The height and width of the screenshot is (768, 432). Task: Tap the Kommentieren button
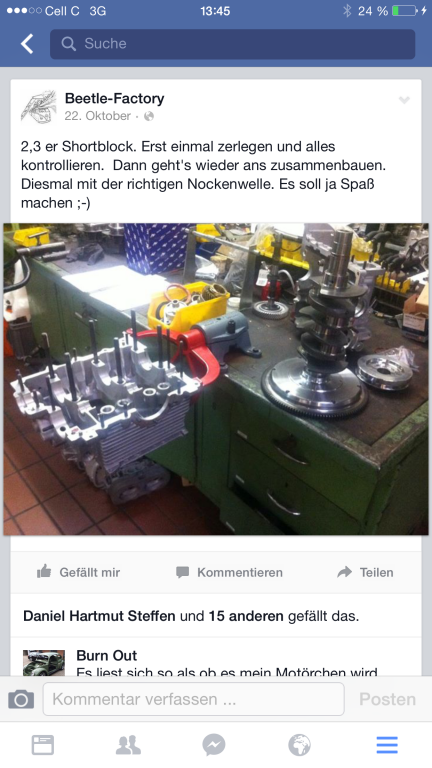tap(229, 572)
